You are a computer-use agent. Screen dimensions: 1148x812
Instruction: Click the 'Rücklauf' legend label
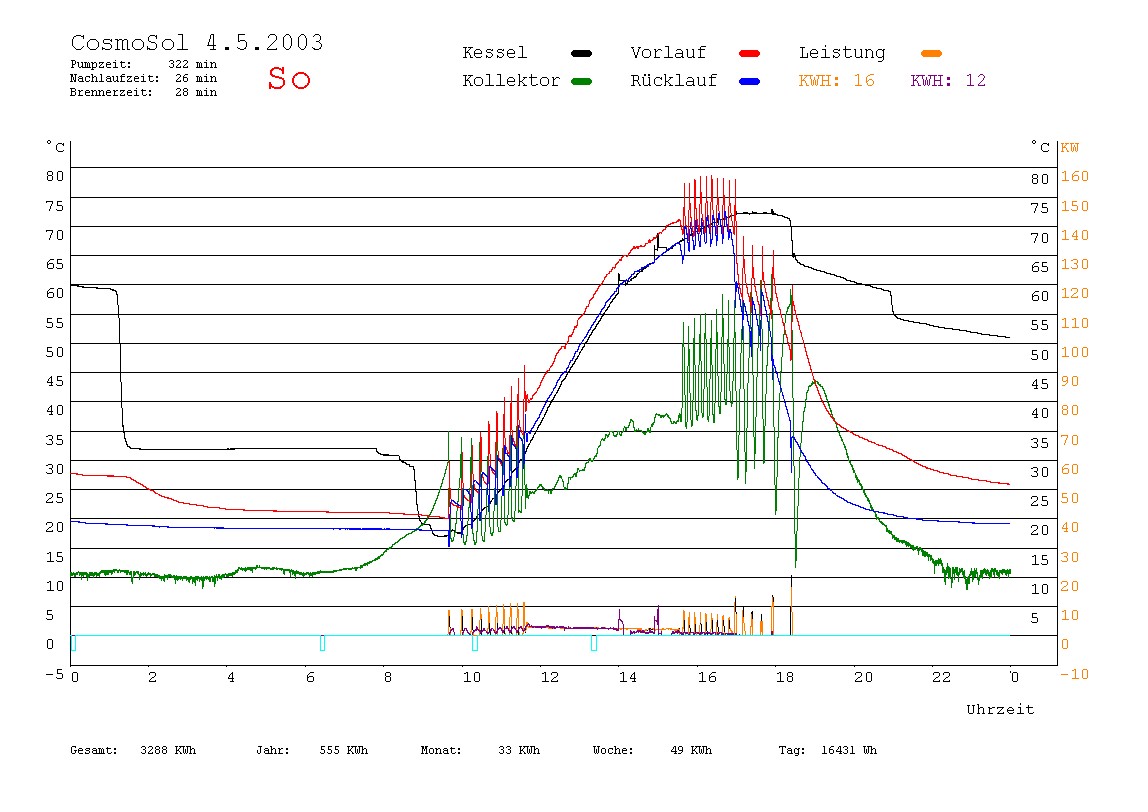(x=674, y=81)
